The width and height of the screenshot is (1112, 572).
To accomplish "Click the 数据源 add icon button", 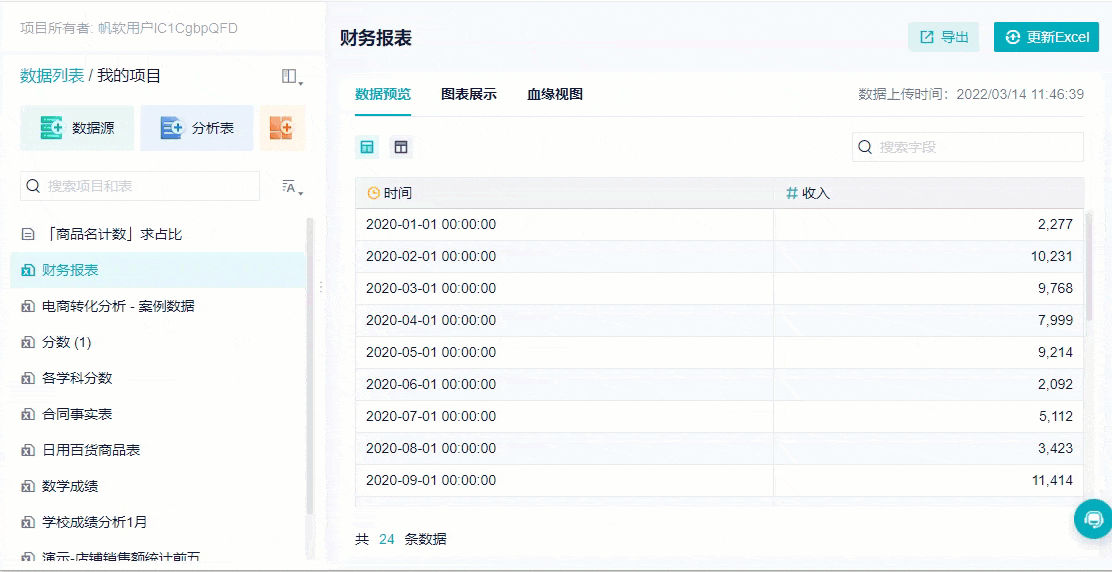I will pos(77,128).
